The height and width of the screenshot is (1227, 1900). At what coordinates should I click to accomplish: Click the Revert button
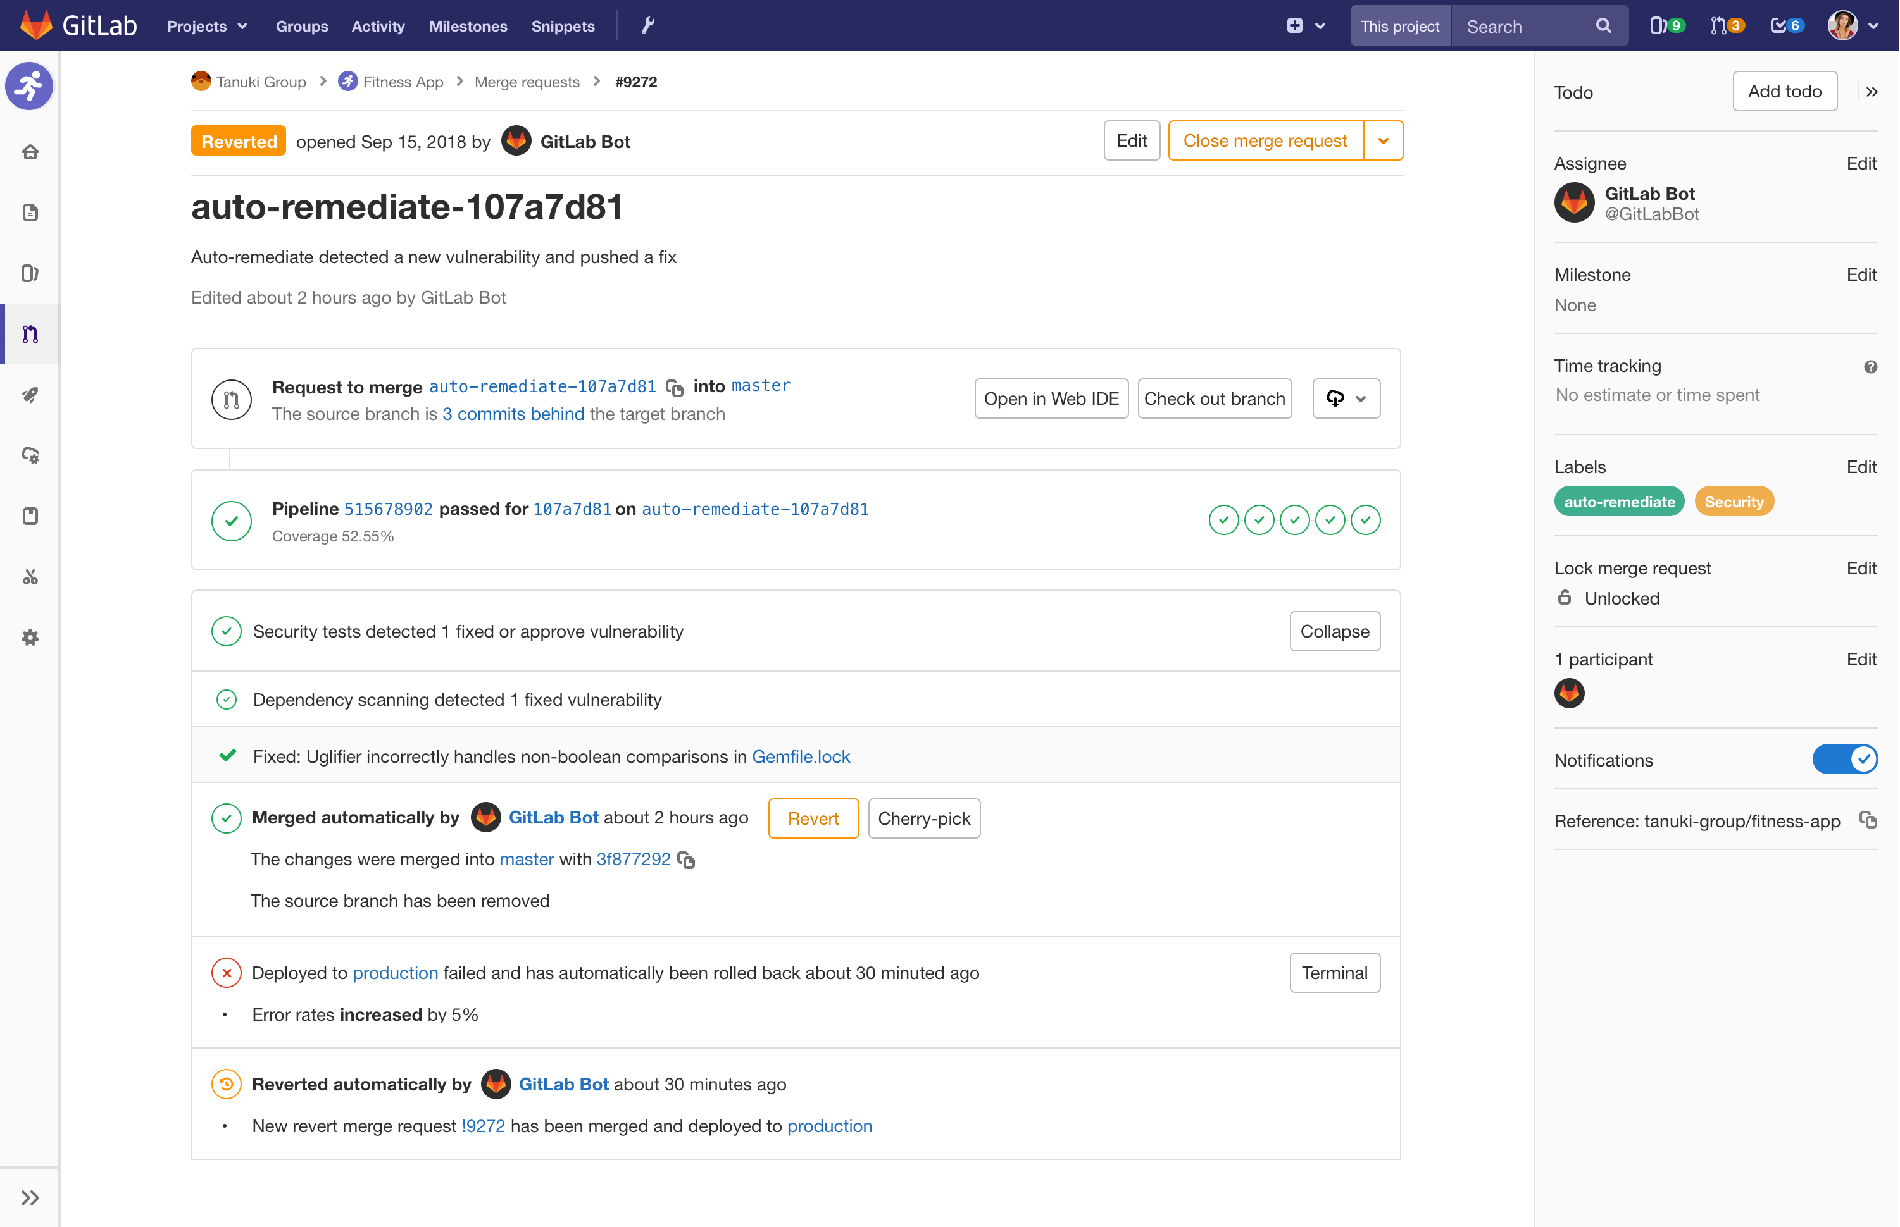(813, 819)
